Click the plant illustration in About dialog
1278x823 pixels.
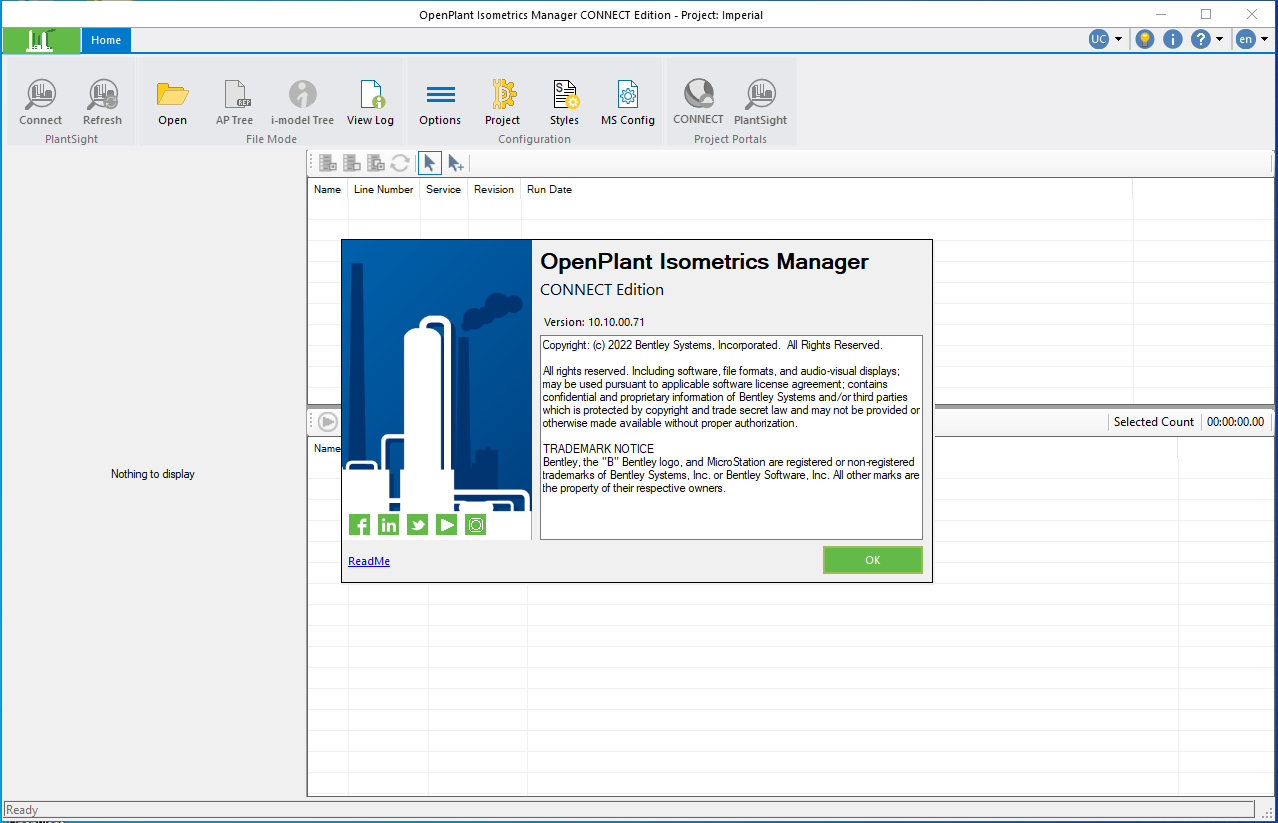pos(437,390)
